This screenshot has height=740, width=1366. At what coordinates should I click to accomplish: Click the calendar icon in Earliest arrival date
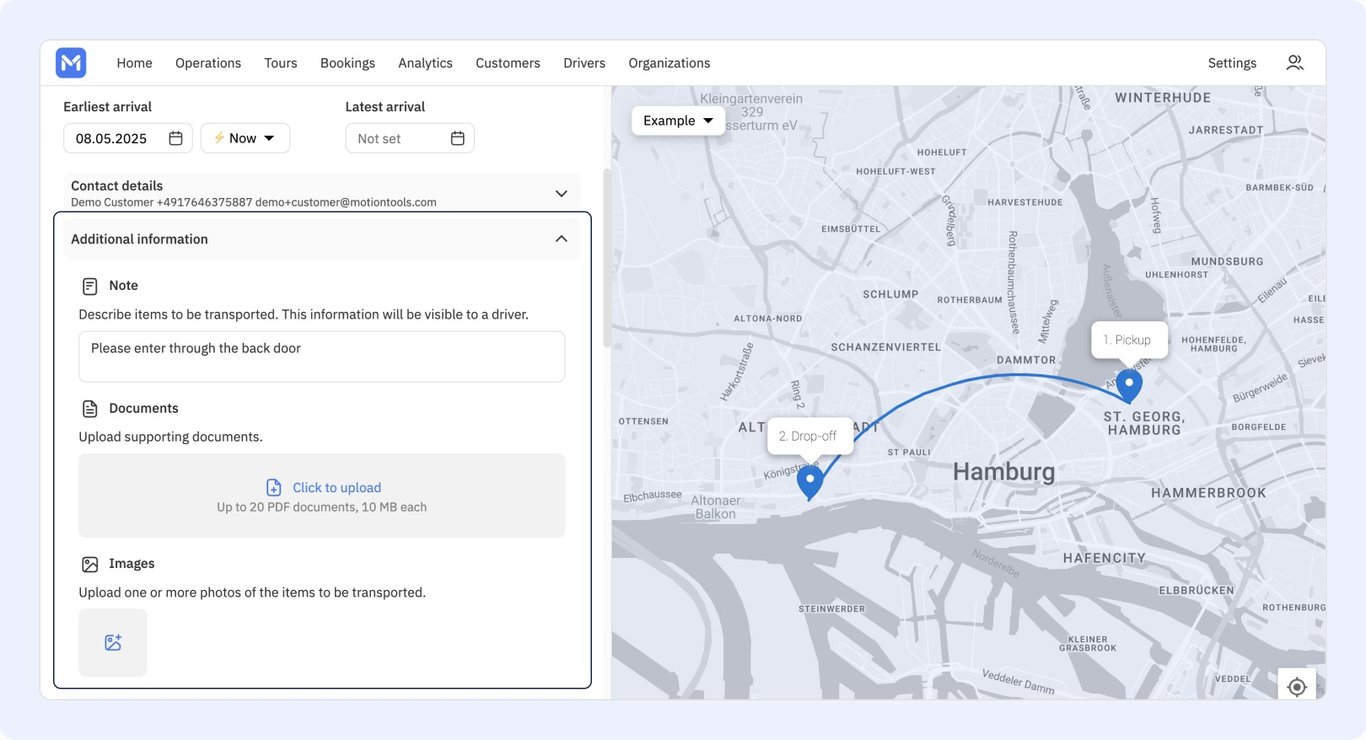coord(176,138)
